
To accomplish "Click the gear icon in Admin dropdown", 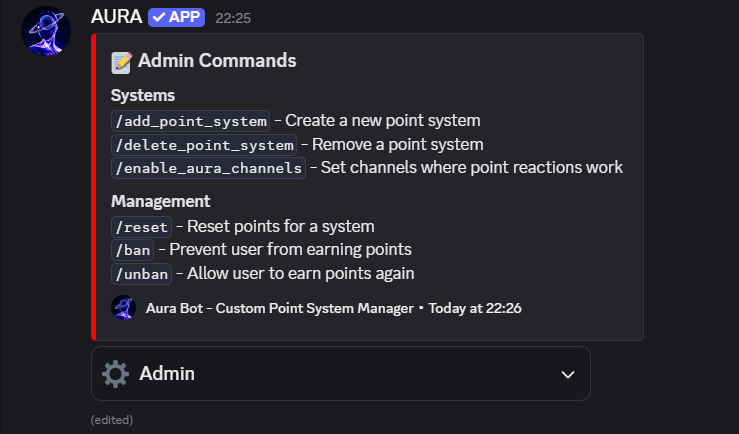I will [x=115, y=374].
